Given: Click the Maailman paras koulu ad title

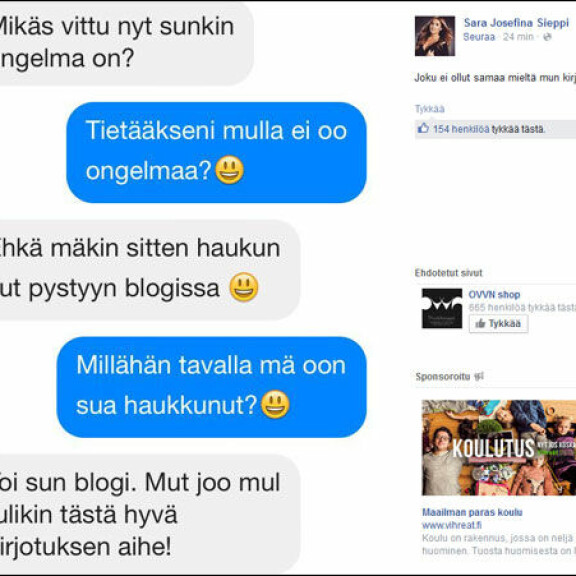Looking at the screenshot, I should 472,512.
